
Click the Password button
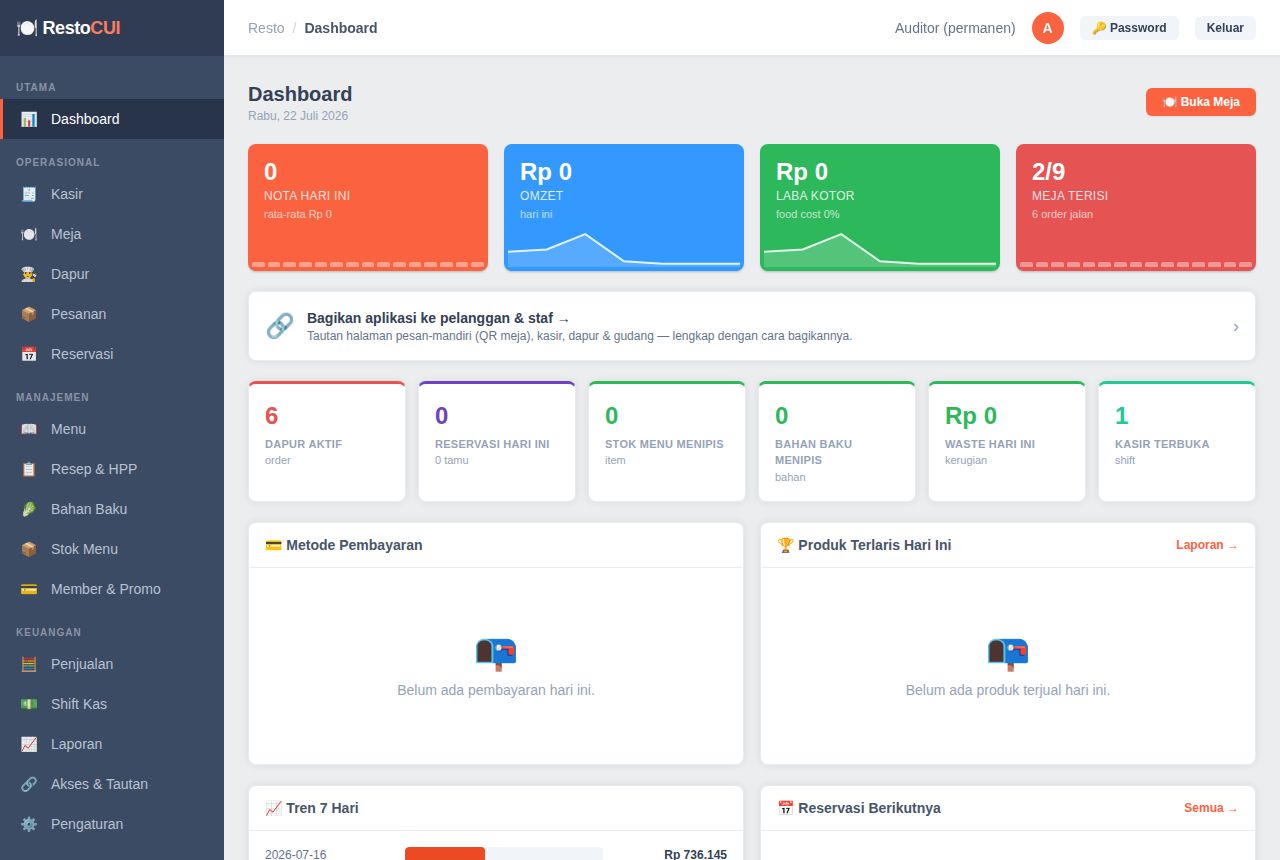1129,28
